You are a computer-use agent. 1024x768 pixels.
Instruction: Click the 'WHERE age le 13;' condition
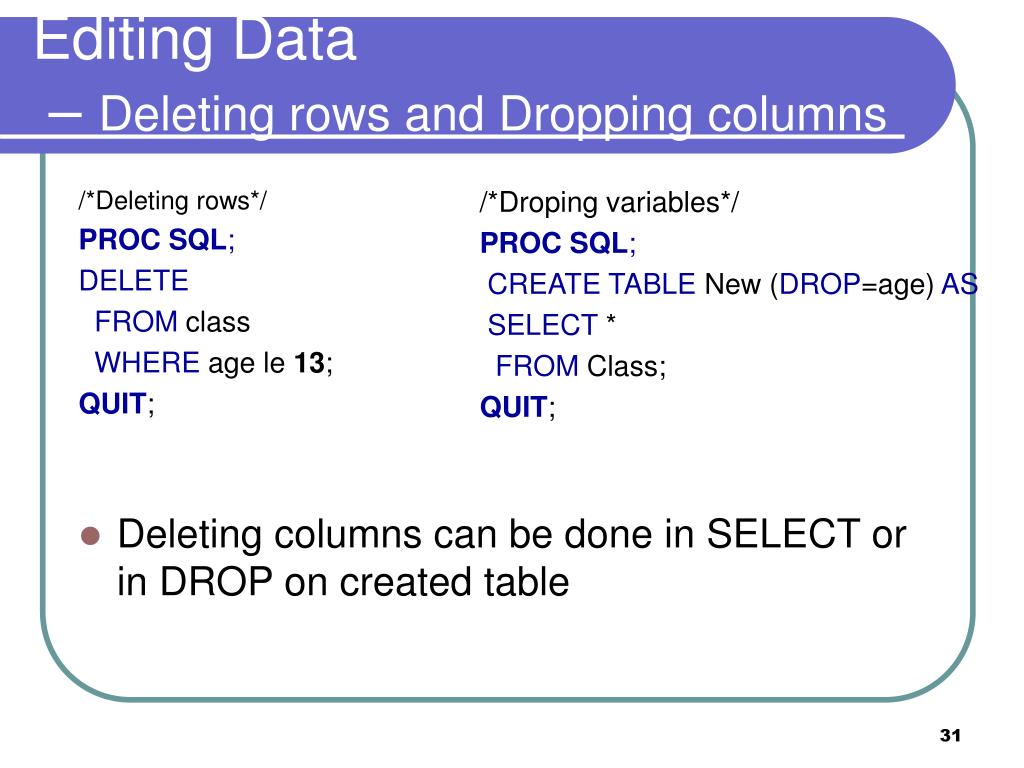214,363
